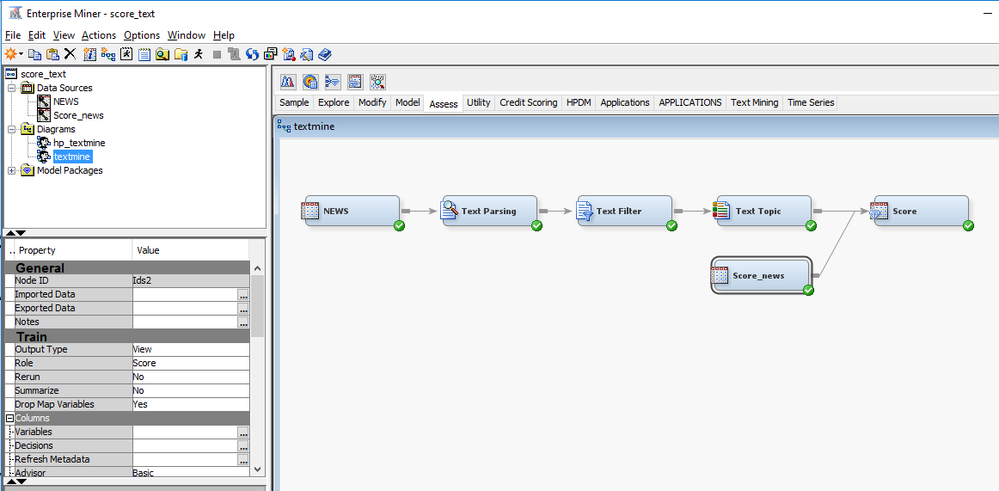Viewport: 999px width, 491px height.
Task: Select the Text Topic node
Action: pos(764,211)
